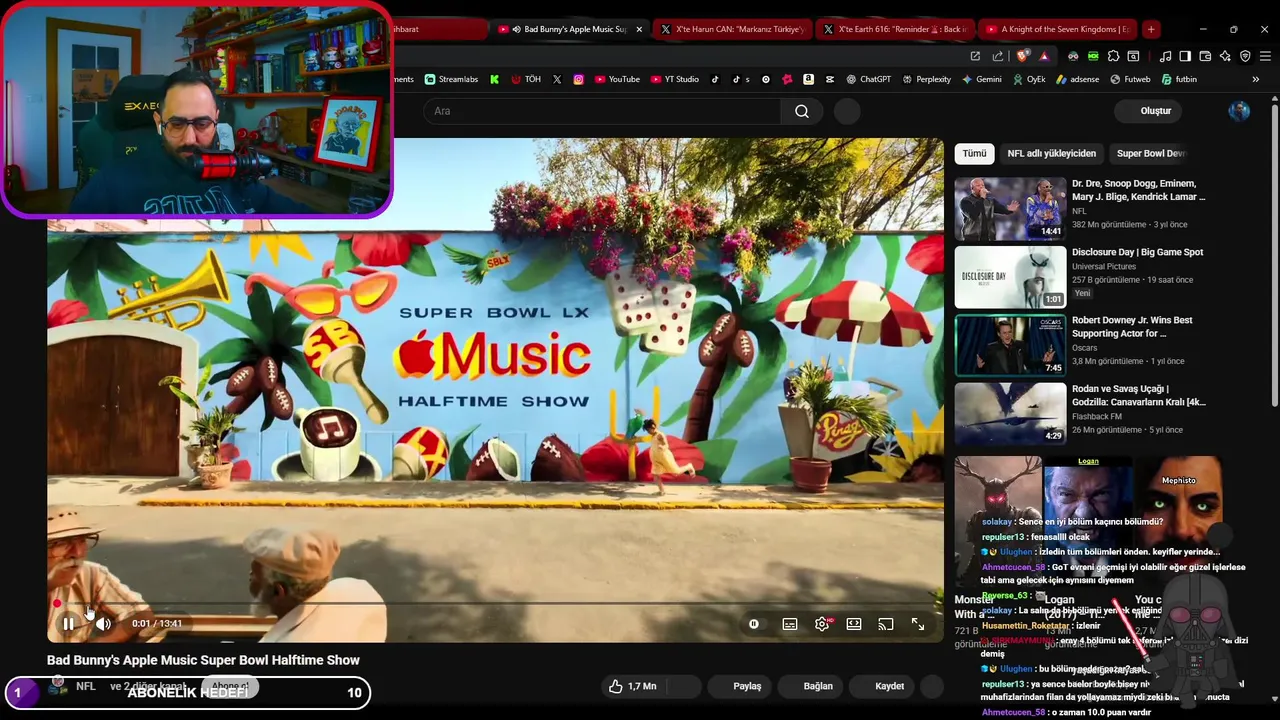
Task: Switch to theater mode view
Action: (x=854, y=624)
